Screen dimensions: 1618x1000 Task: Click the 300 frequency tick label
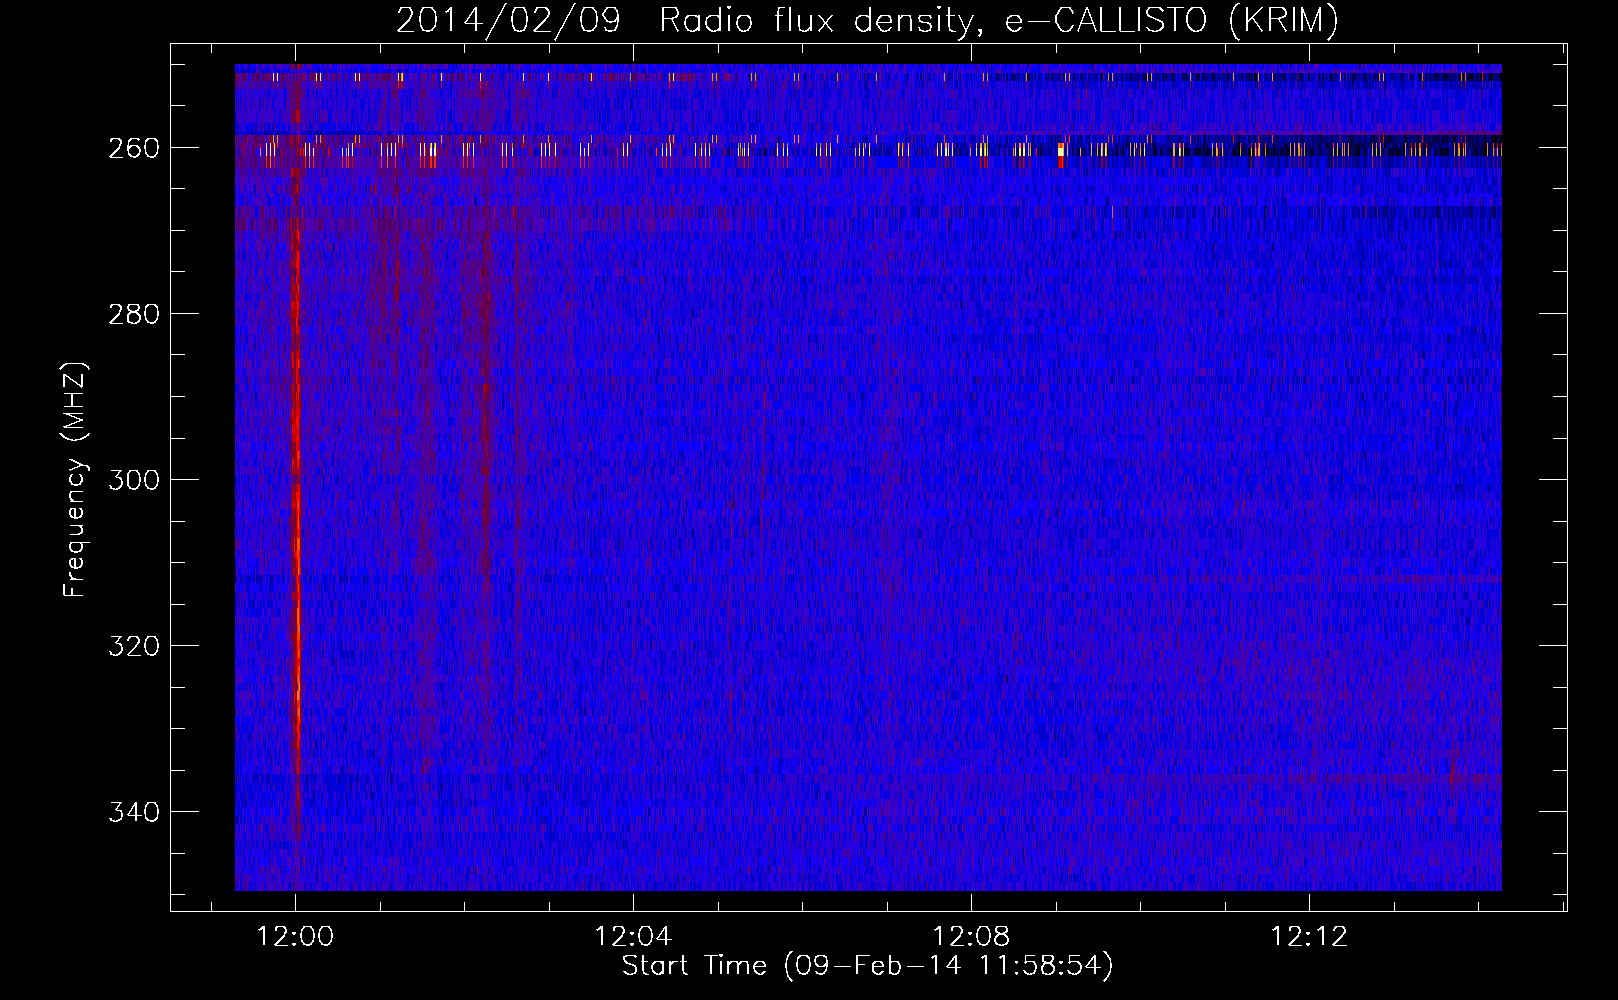[133, 480]
